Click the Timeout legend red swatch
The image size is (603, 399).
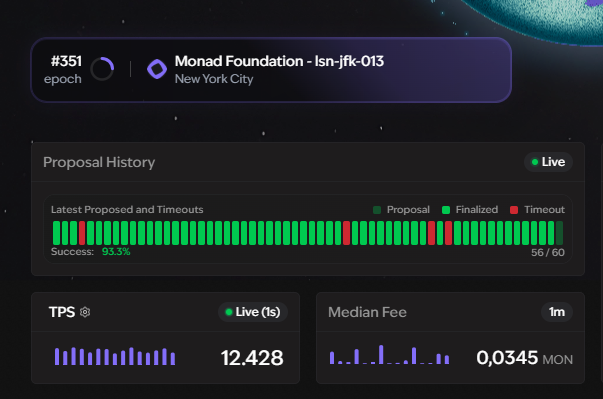(514, 210)
